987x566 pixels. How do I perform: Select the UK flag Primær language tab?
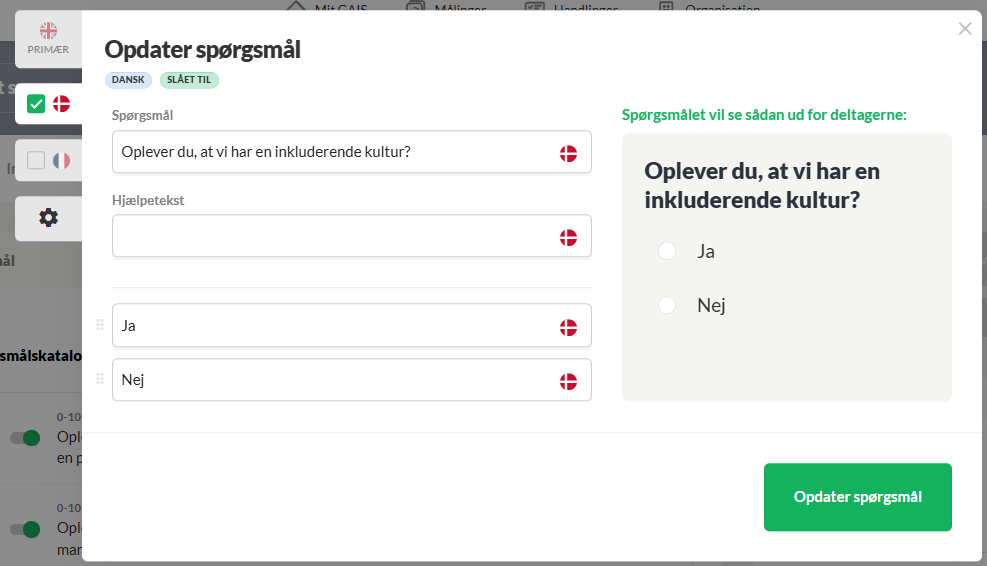[x=48, y=39]
